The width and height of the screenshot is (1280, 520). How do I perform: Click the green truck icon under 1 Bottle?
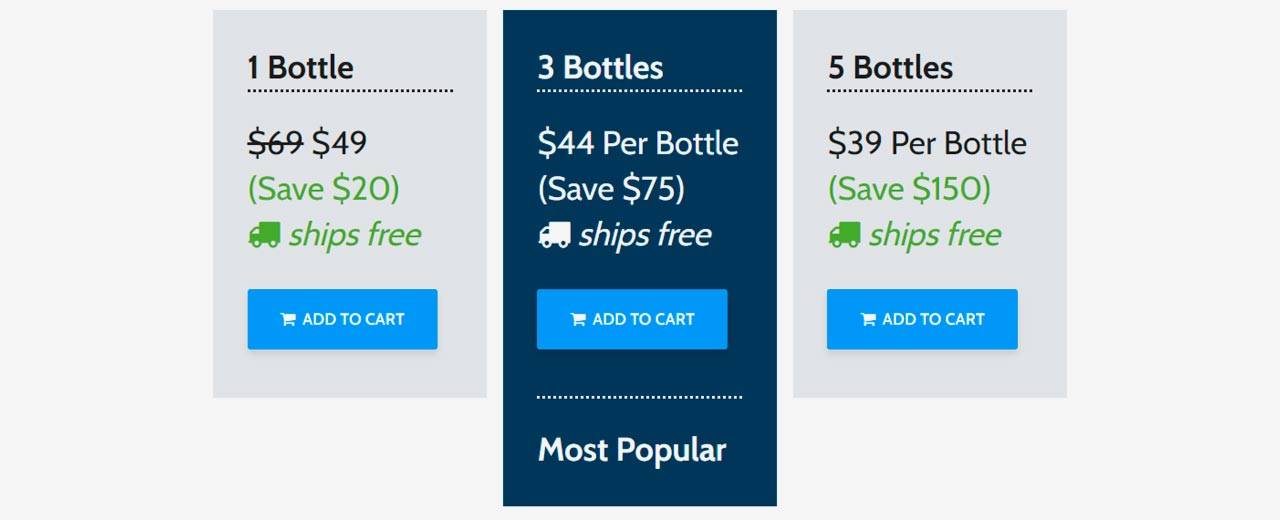click(264, 235)
